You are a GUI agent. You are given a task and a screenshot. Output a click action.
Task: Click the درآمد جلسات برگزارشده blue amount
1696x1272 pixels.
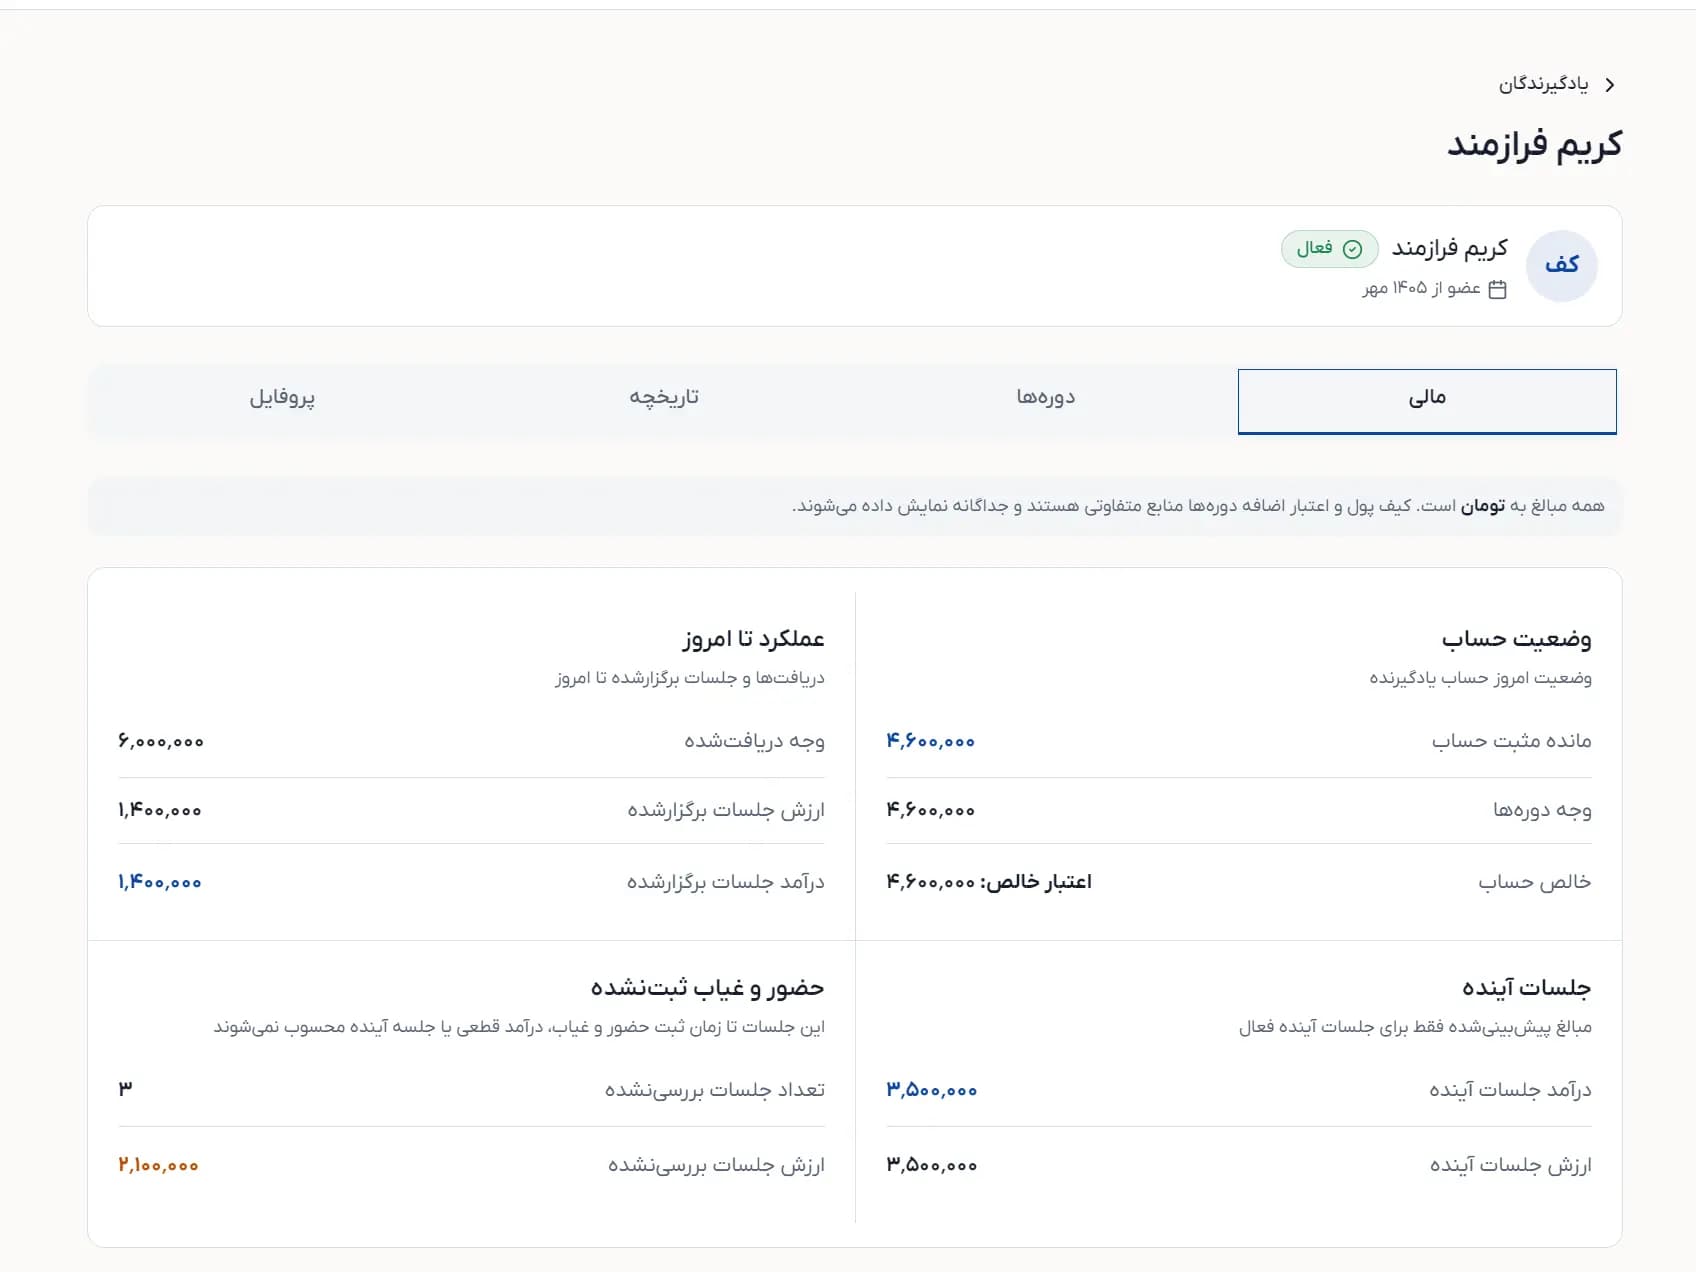click(160, 882)
